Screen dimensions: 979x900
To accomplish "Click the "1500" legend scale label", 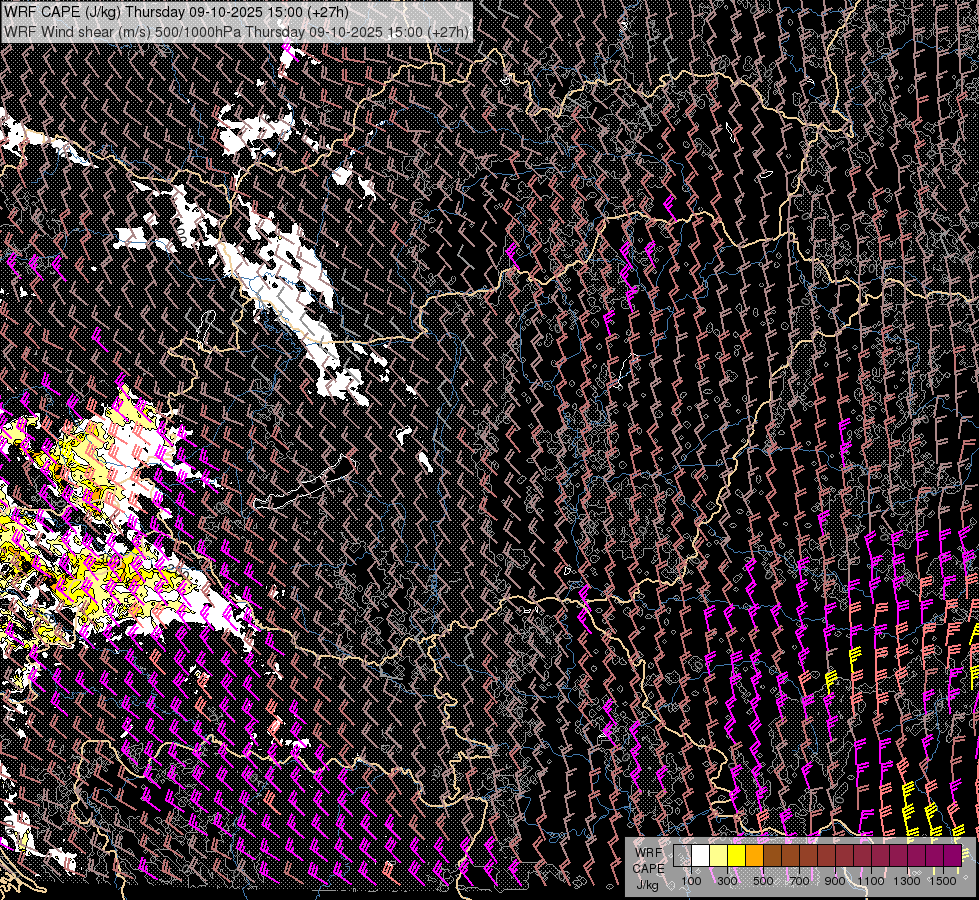I will pos(943,881).
